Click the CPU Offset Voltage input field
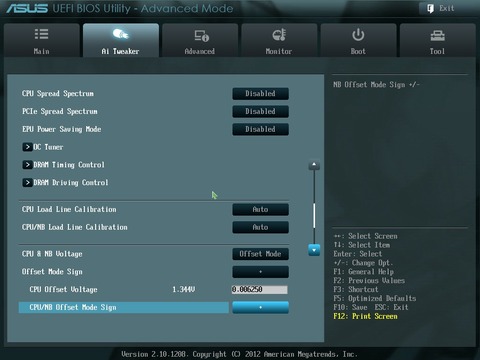 tap(259, 289)
